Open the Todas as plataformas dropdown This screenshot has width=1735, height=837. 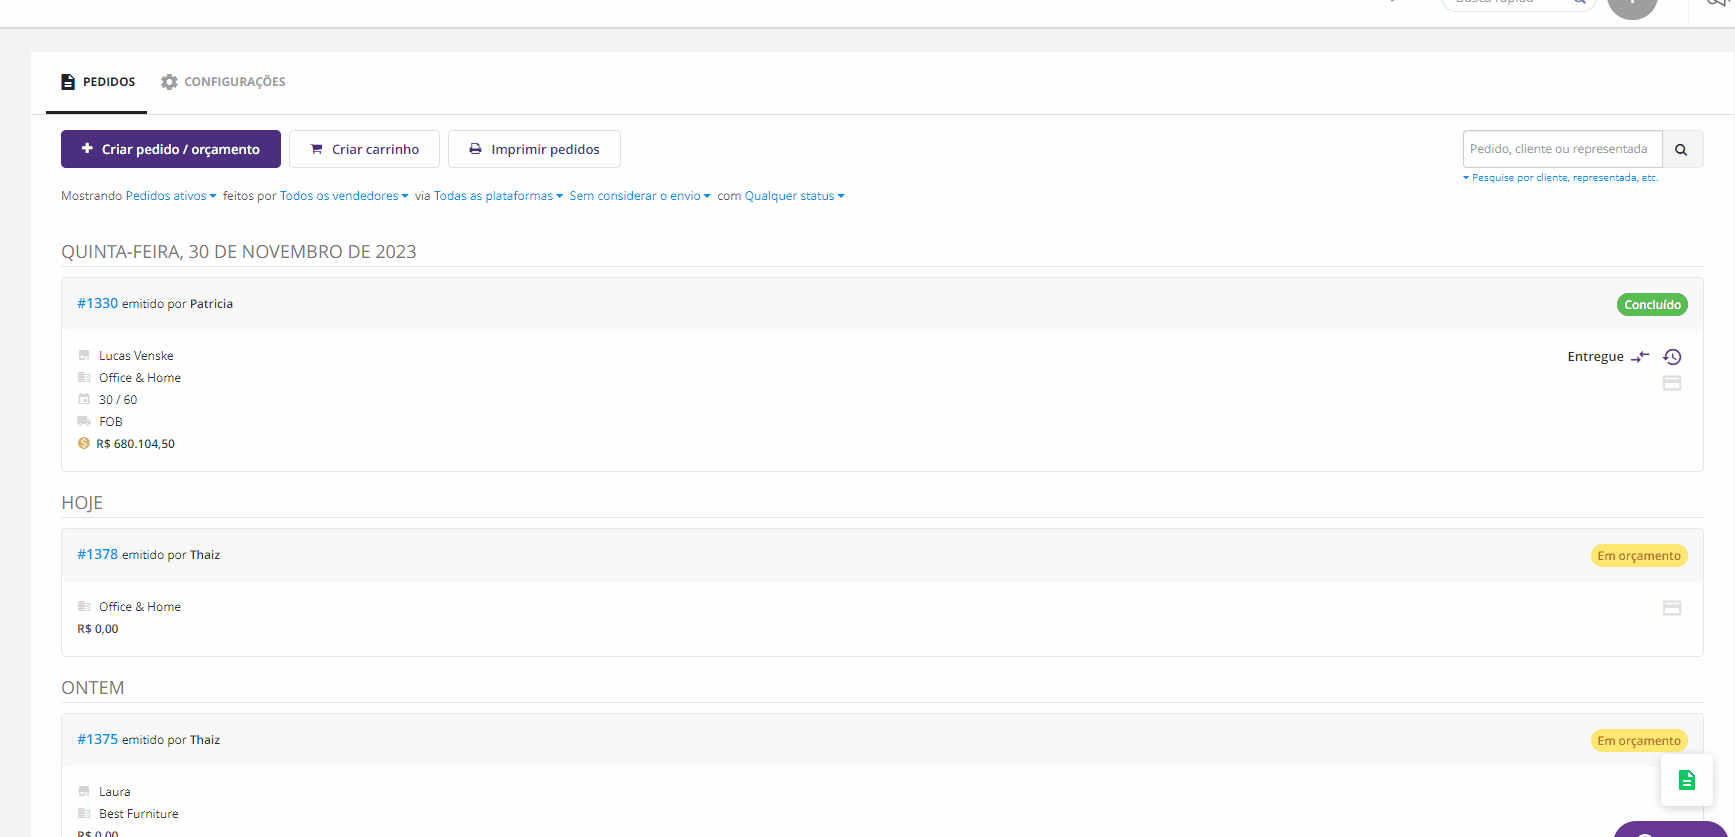[498, 196]
